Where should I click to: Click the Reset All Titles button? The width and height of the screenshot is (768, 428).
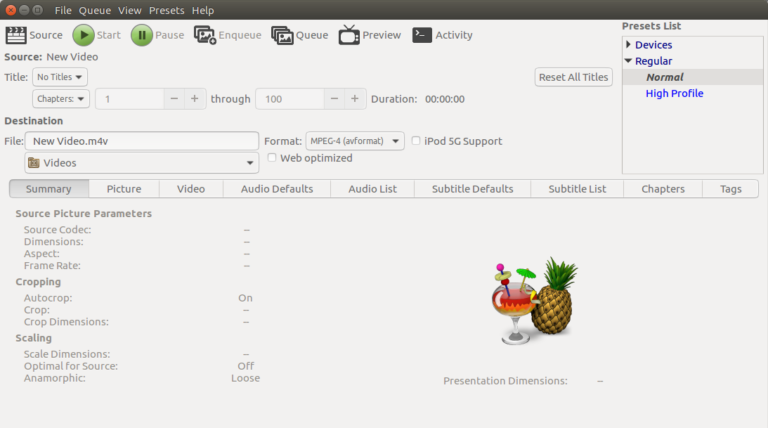[x=574, y=77]
